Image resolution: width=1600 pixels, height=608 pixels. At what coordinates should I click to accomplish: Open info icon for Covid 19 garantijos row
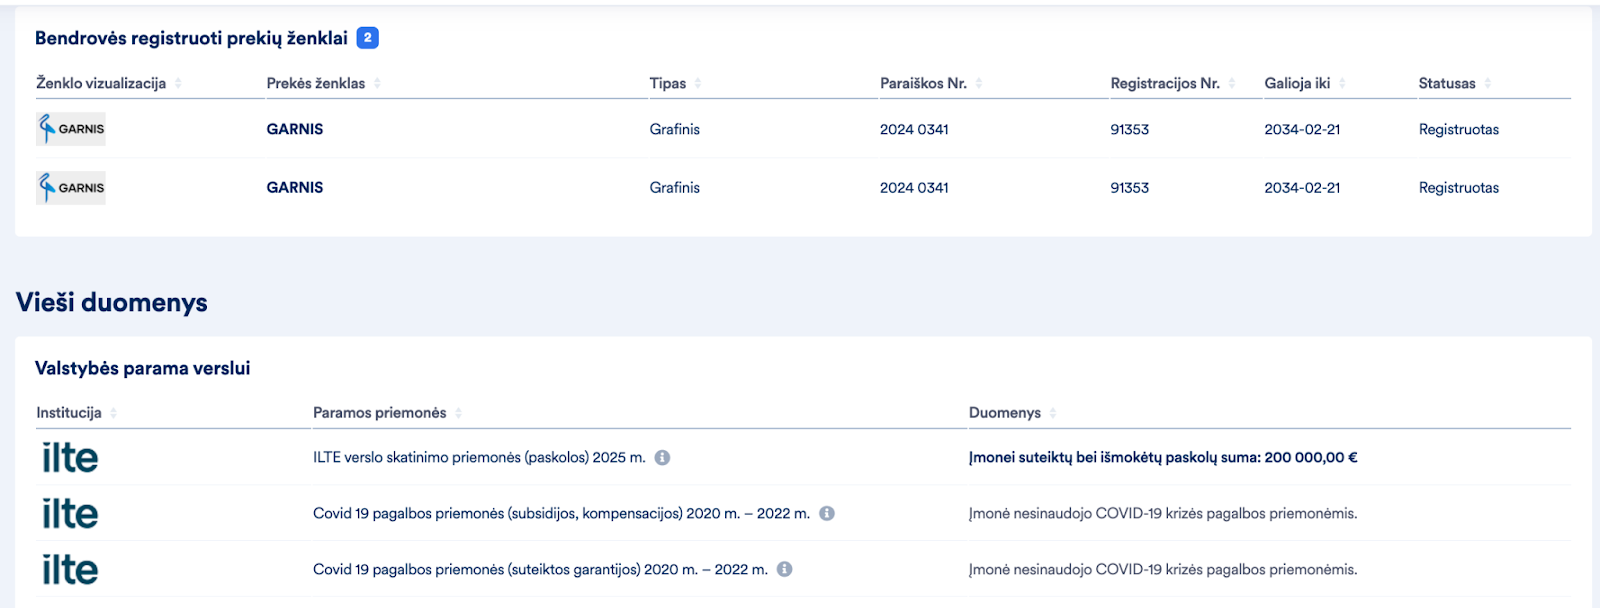click(x=785, y=569)
